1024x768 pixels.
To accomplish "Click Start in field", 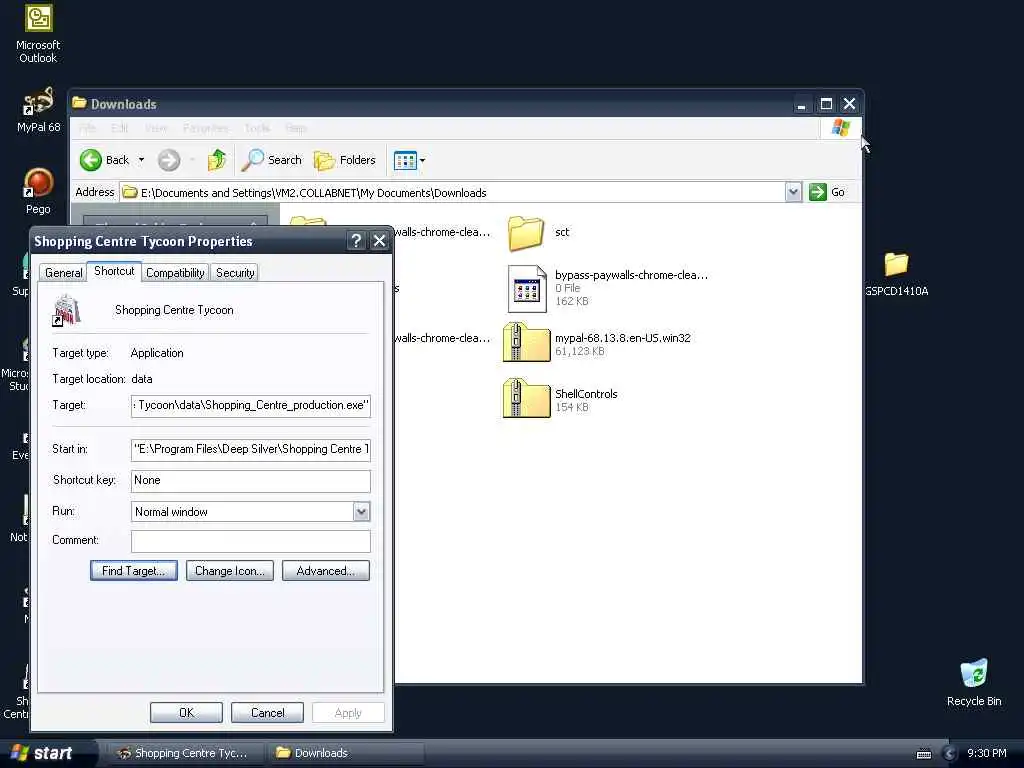I will tap(251, 449).
